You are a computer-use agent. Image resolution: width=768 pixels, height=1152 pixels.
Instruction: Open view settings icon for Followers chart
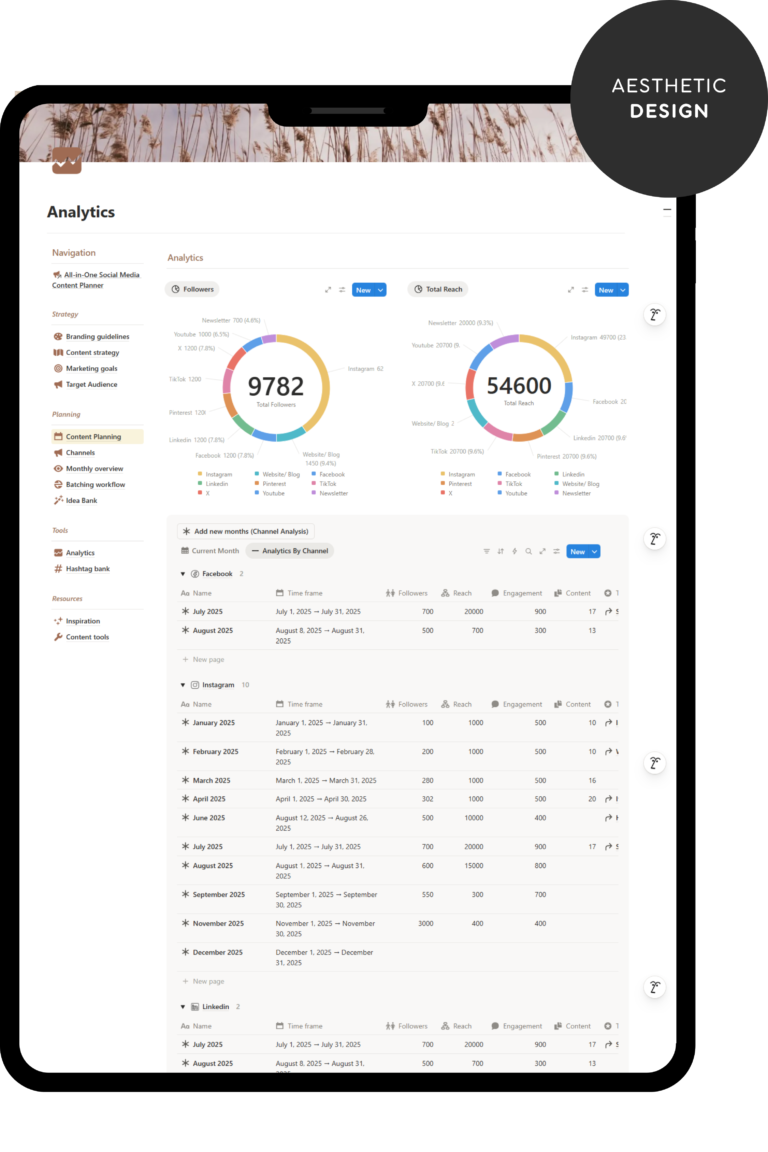coord(342,290)
